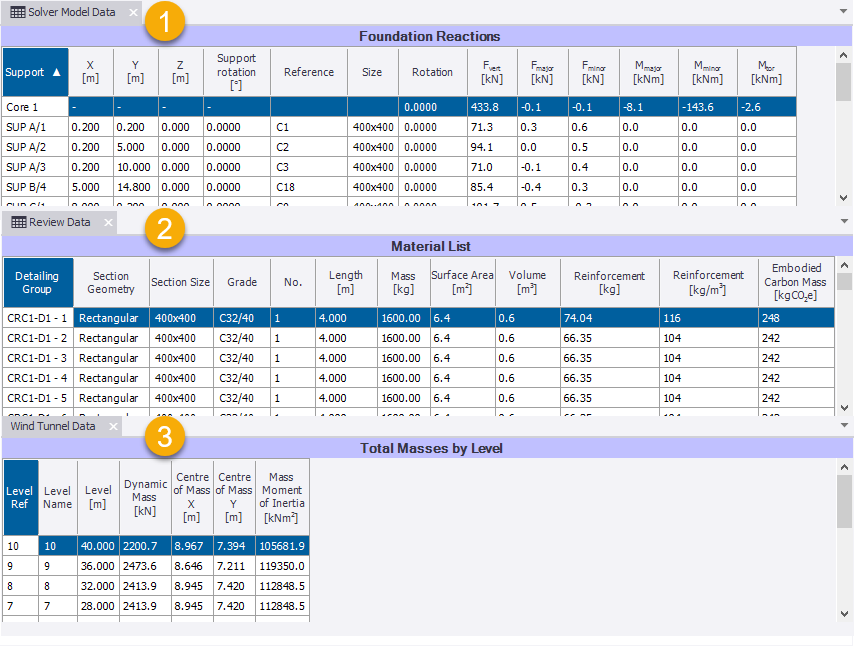The height and width of the screenshot is (646, 854).
Task: Open the Solver Model Data pane dropdown arrow
Action: pyautogui.click(x=844, y=11)
